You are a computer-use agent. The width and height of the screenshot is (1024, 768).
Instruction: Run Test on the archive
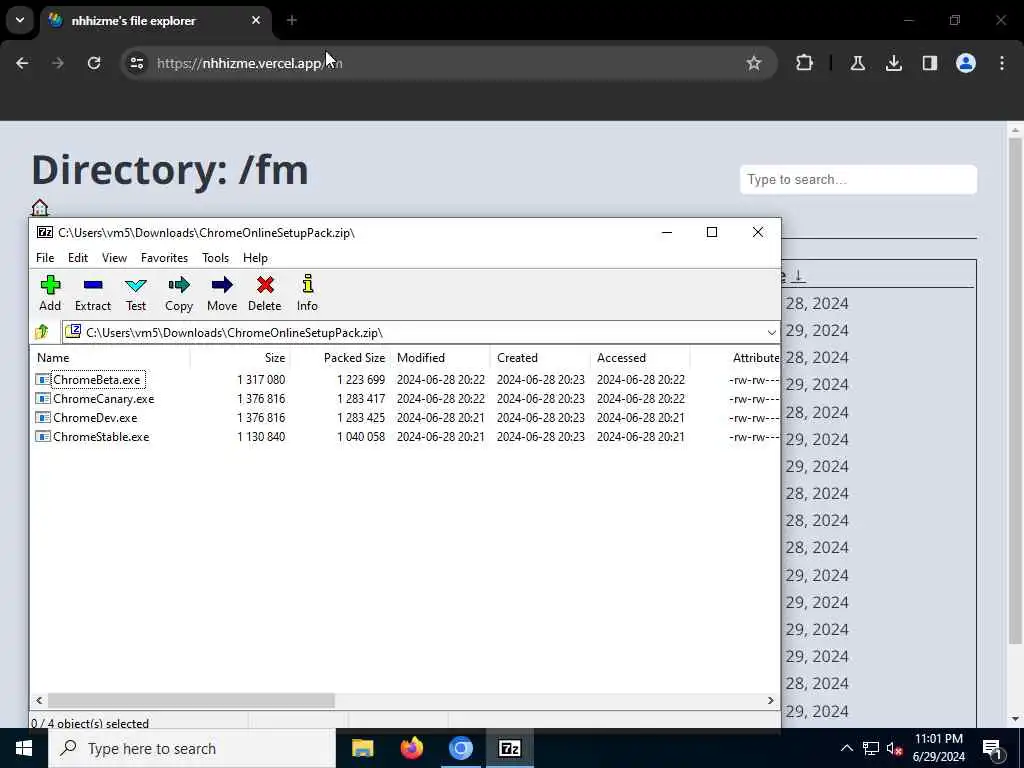(x=136, y=293)
